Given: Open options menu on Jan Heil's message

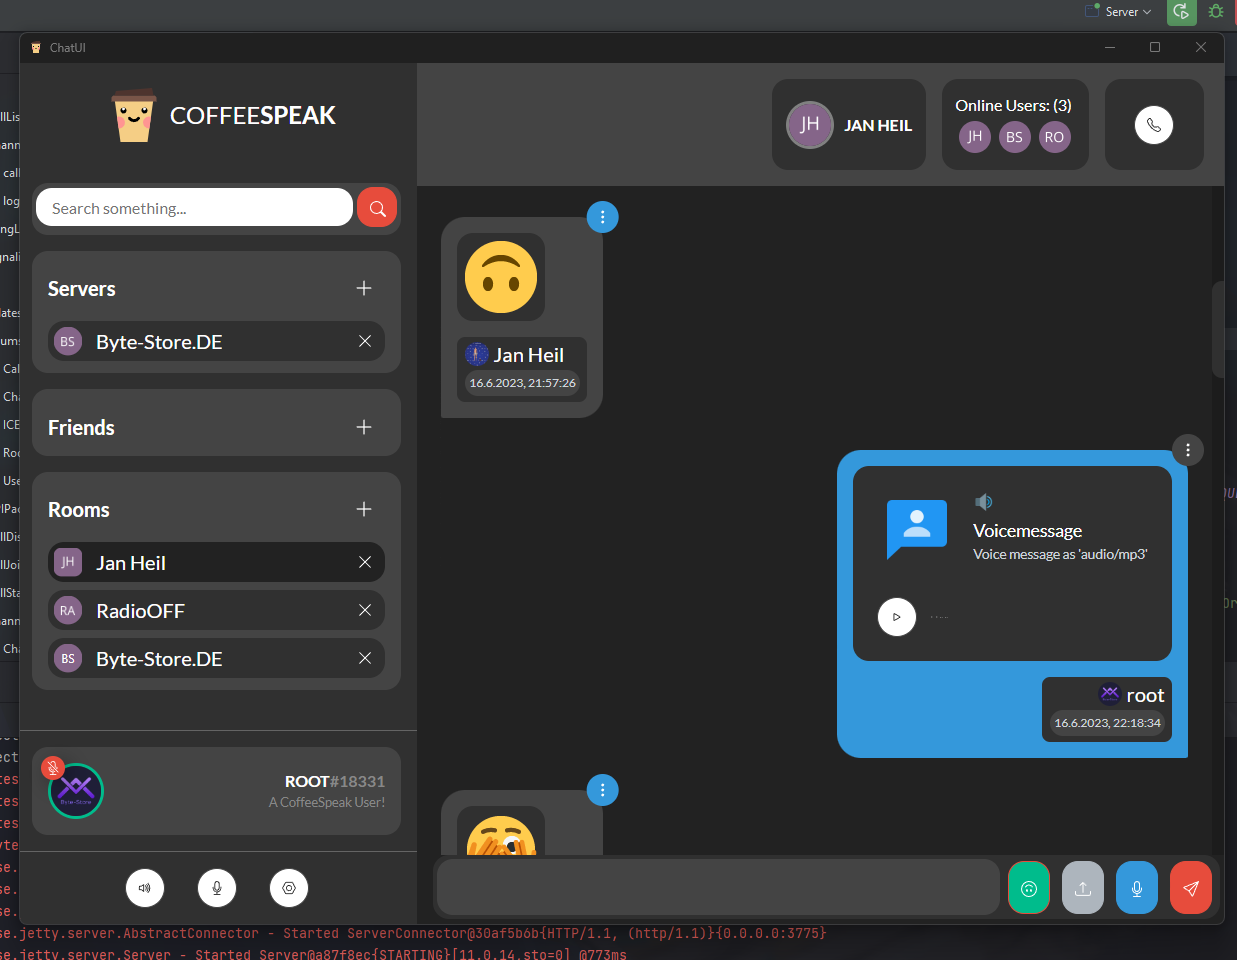Looking at the screenshot, I should [x=602, y=217].
